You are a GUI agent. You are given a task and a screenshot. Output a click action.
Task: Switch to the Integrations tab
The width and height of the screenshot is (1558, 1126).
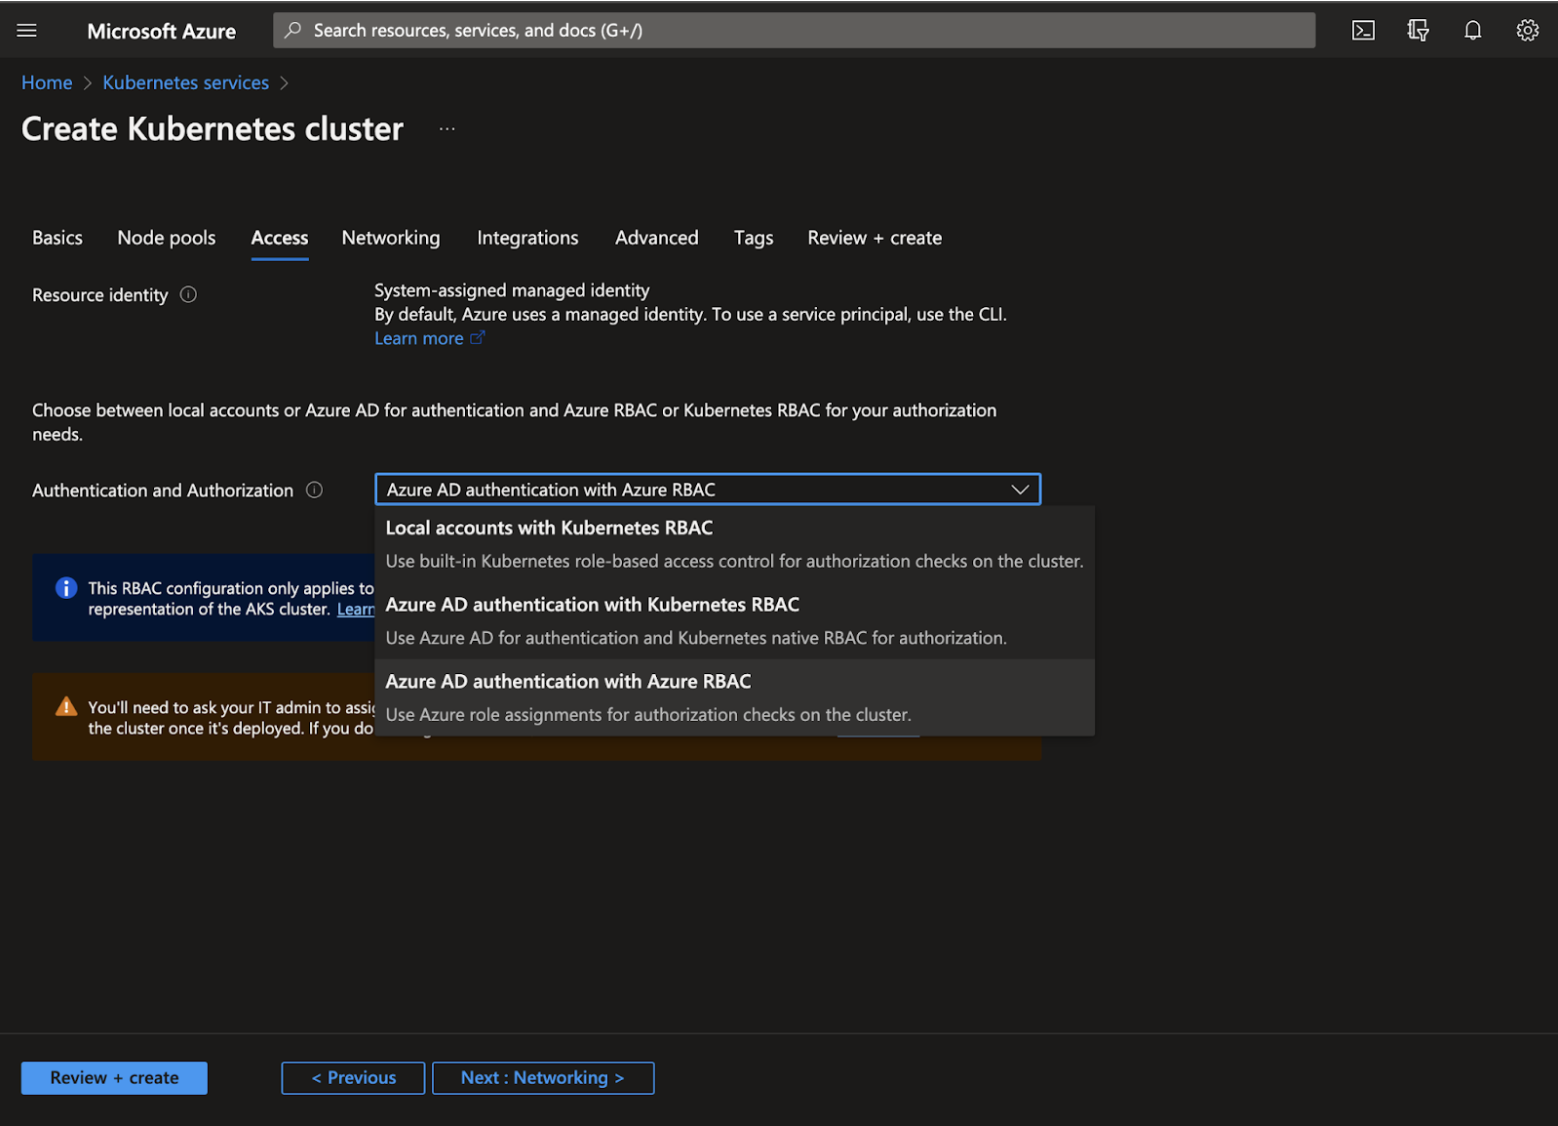pos(527,238)
